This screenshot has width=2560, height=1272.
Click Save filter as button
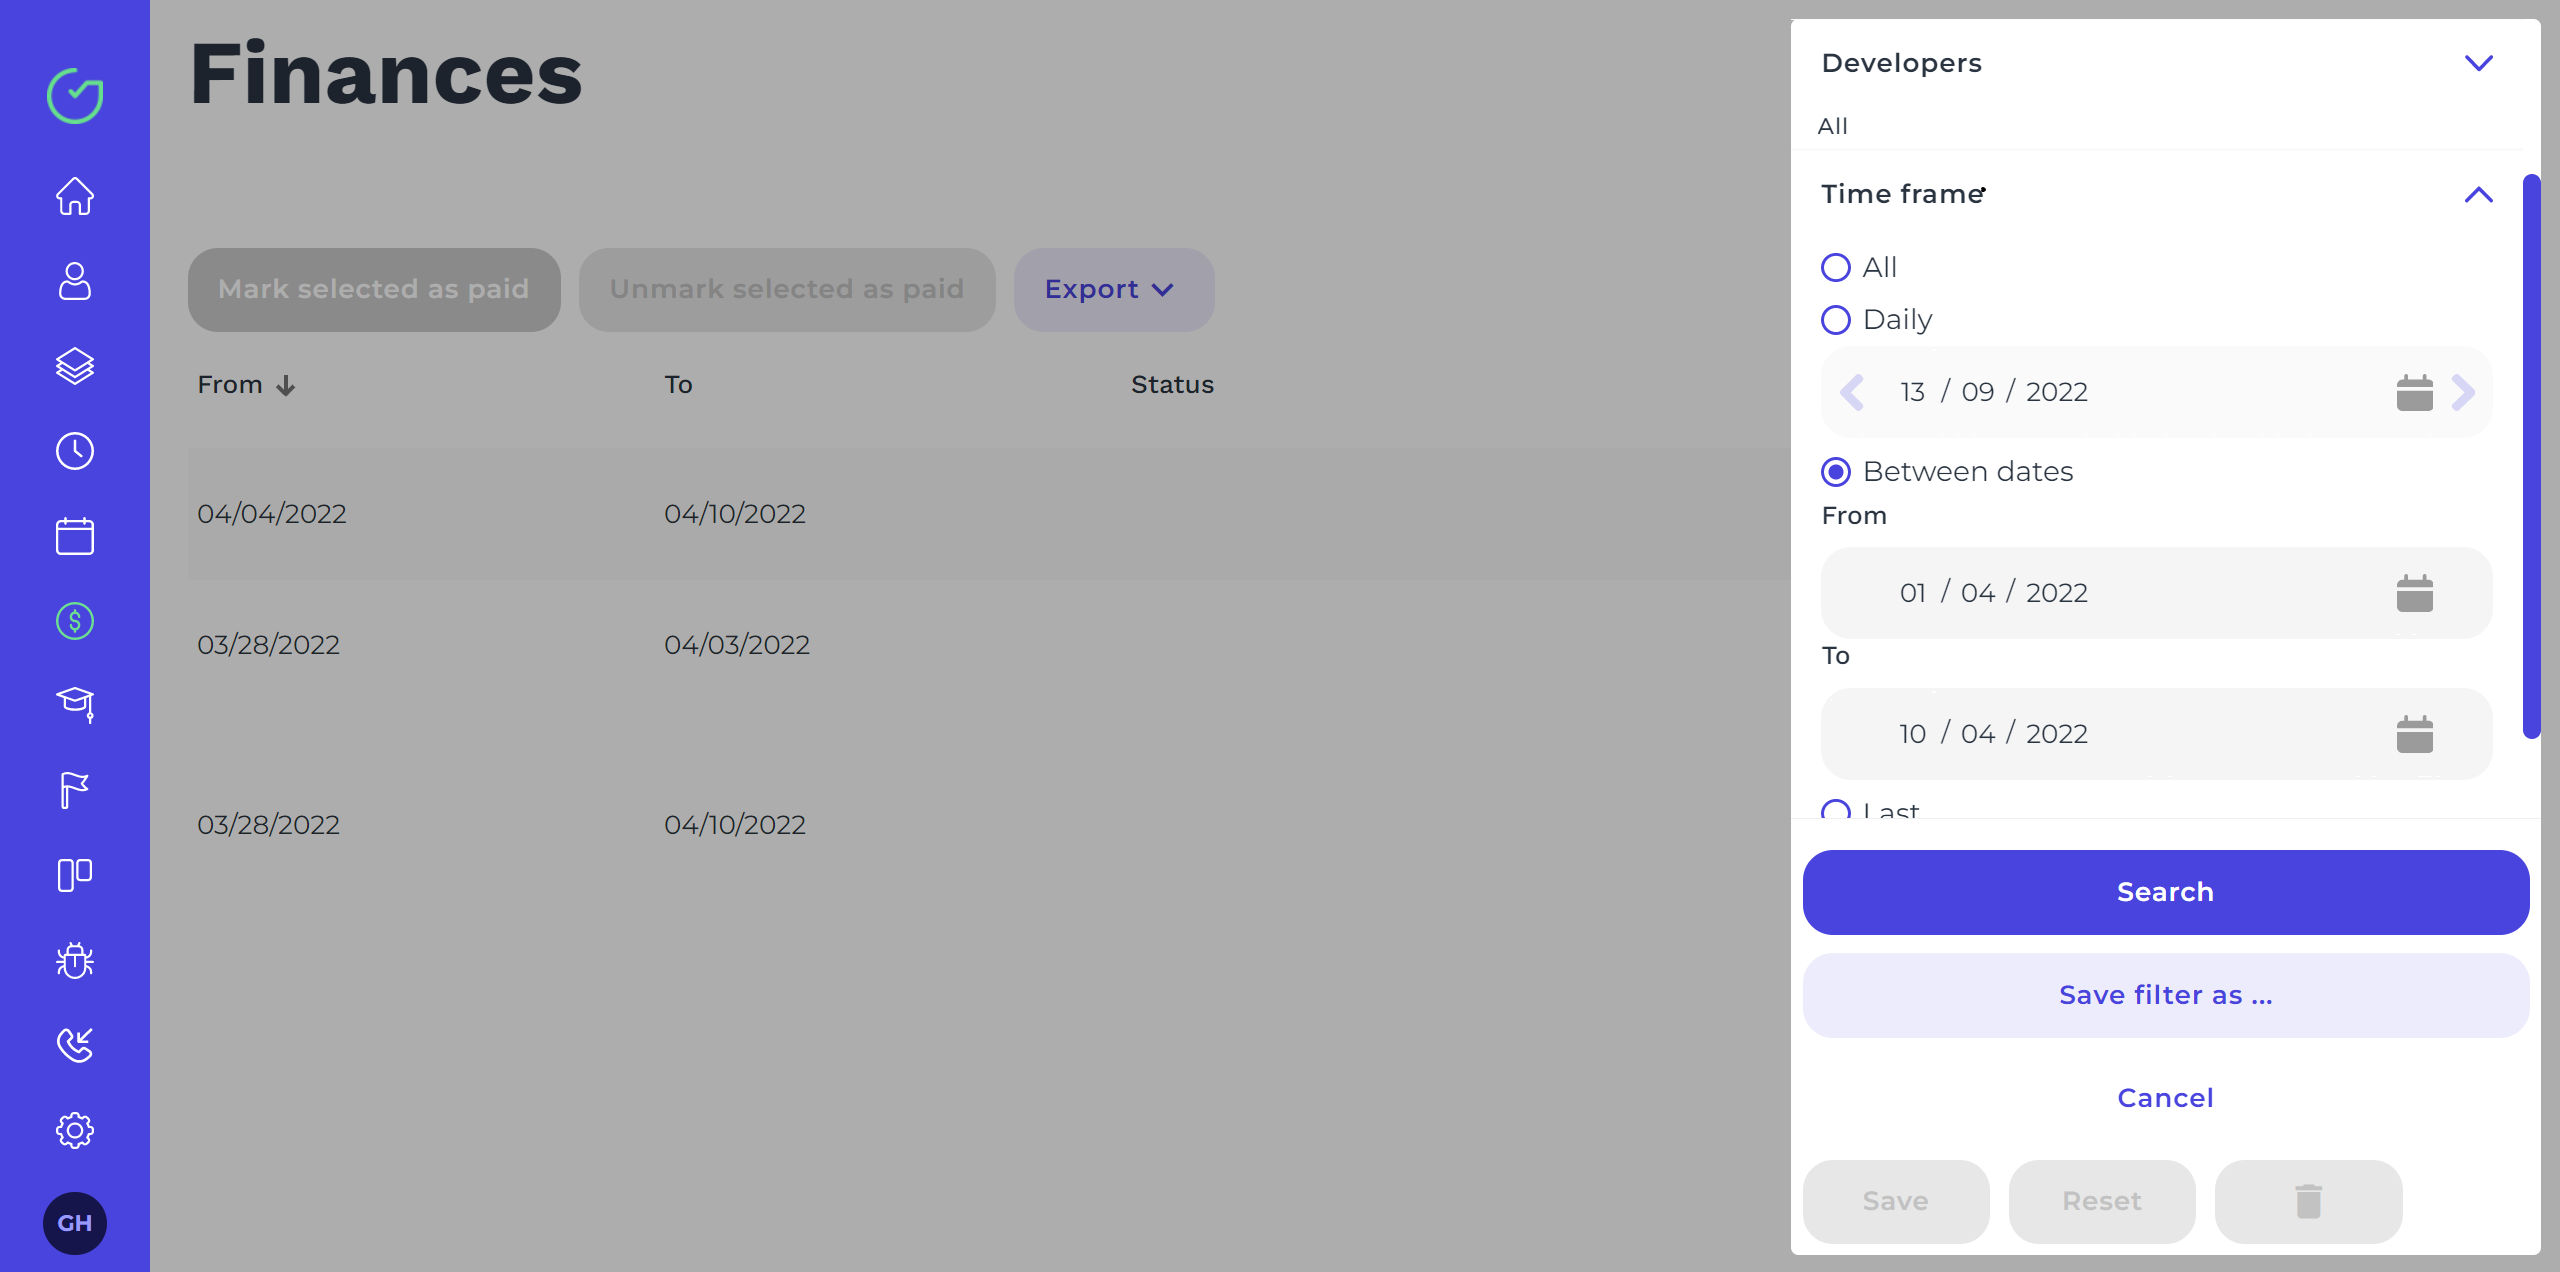point(2165,995)
